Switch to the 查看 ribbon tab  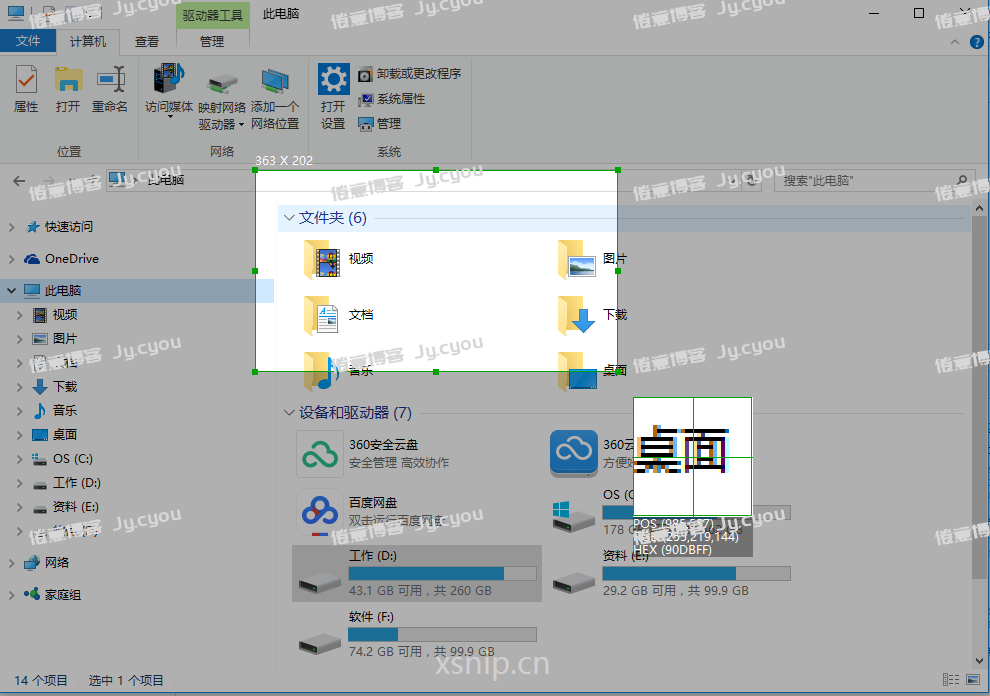coord(147,42)
